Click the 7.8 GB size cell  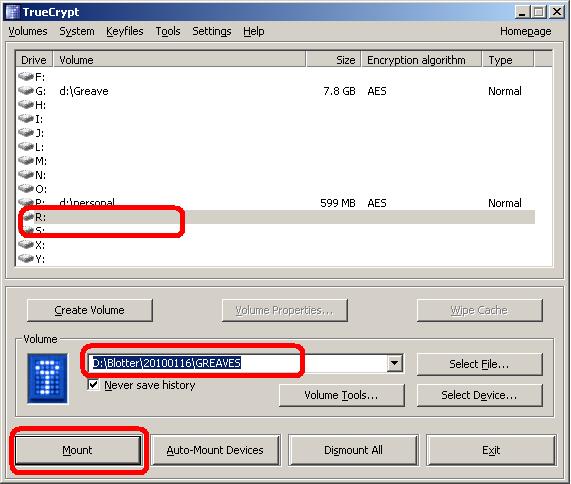(x=339, y=91)
